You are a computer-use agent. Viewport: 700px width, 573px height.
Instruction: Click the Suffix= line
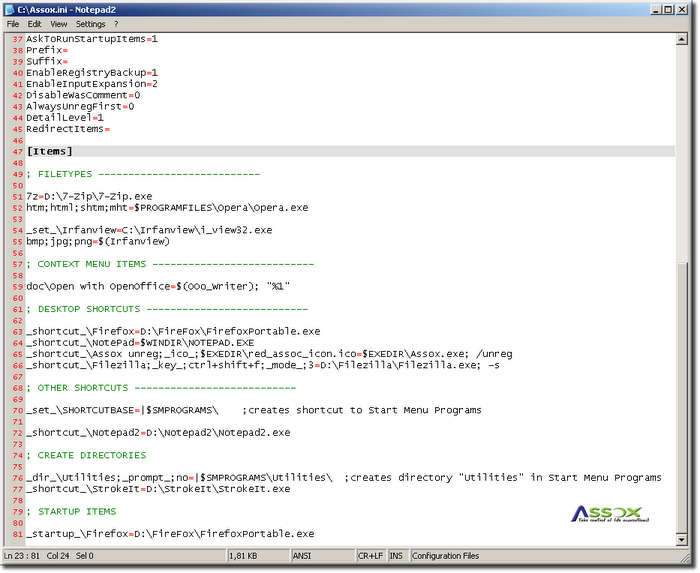pos(47,61)
